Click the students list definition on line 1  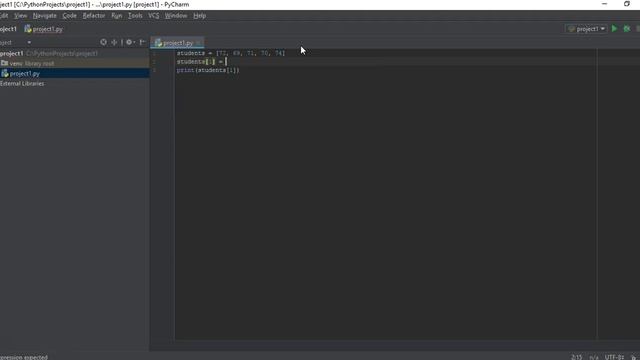(231, 53)
